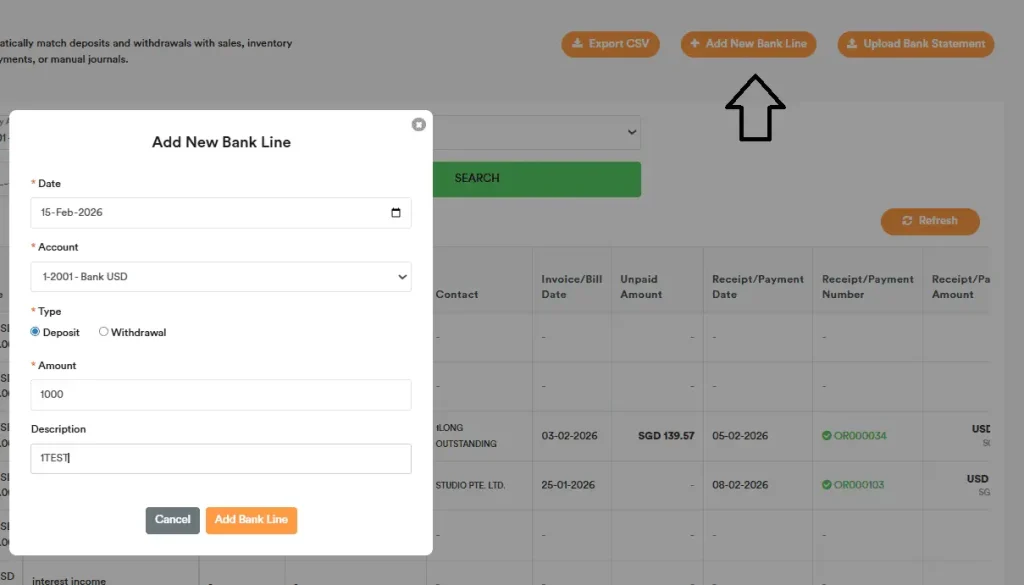This screenshot has width=1024, height=585.
Task: Refresh the bank lines table
Action: 930,221
